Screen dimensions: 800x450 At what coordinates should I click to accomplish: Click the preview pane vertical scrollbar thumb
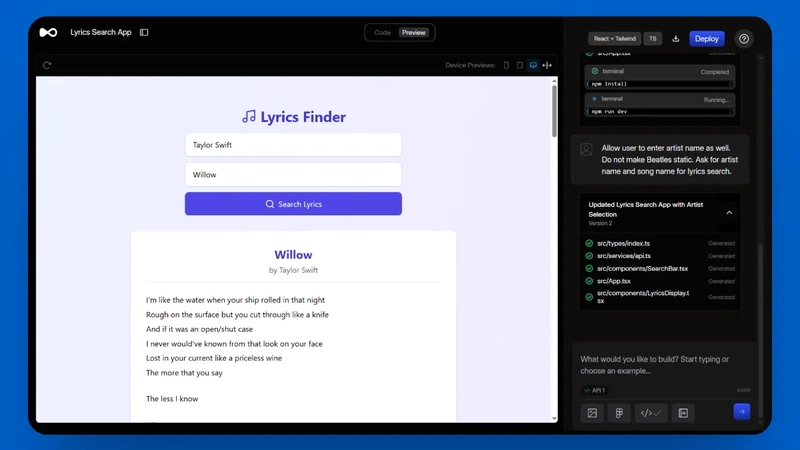click(554, 111)
